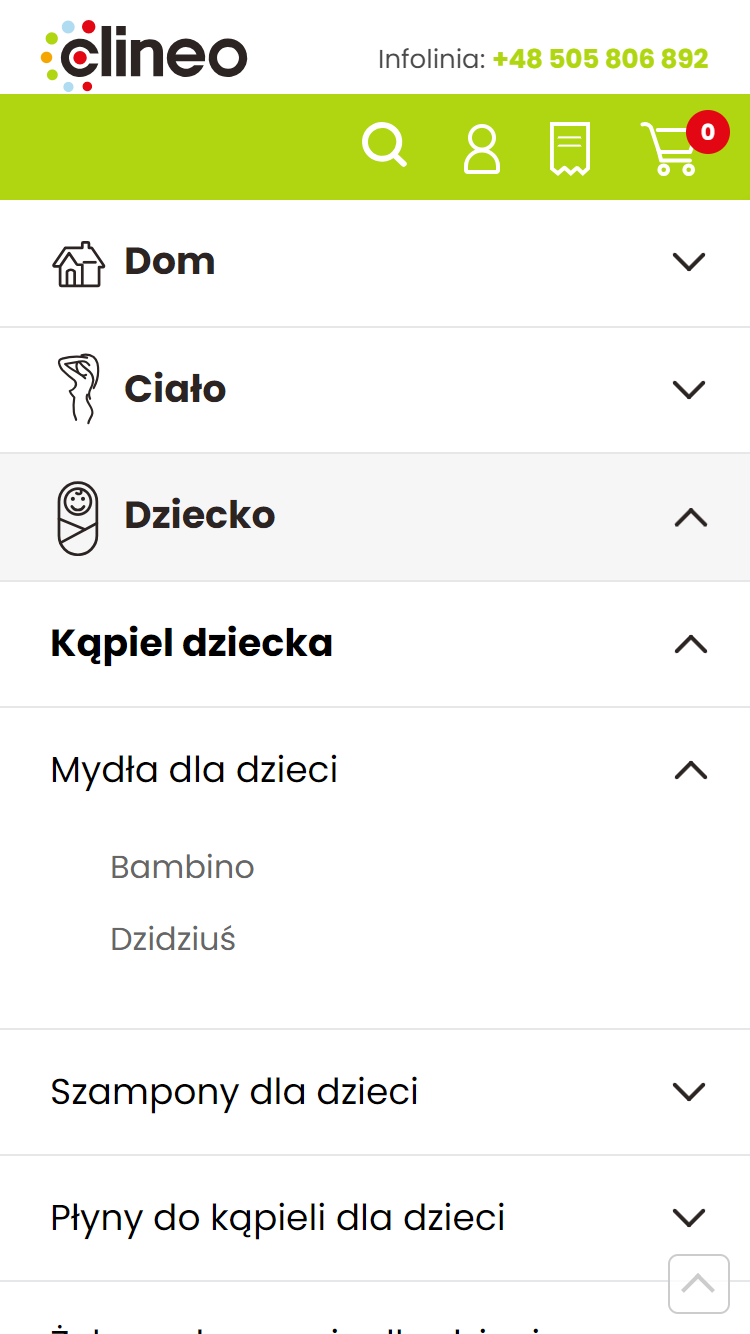Tap the back-to-top arrow button
Image resolution: width=750 pixels, height=1334 pixels.
699,1283
